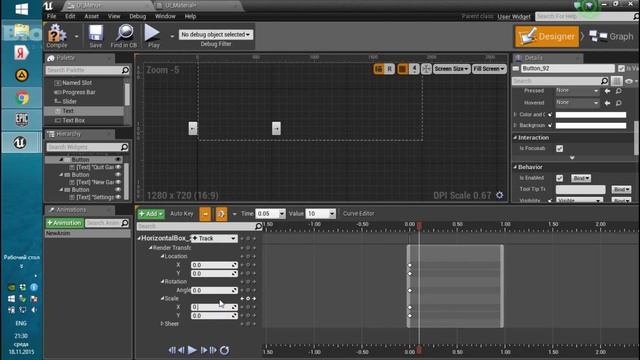
Task: Open the Fill Screen dropdown in the viewport
Action: click(489, 69)
